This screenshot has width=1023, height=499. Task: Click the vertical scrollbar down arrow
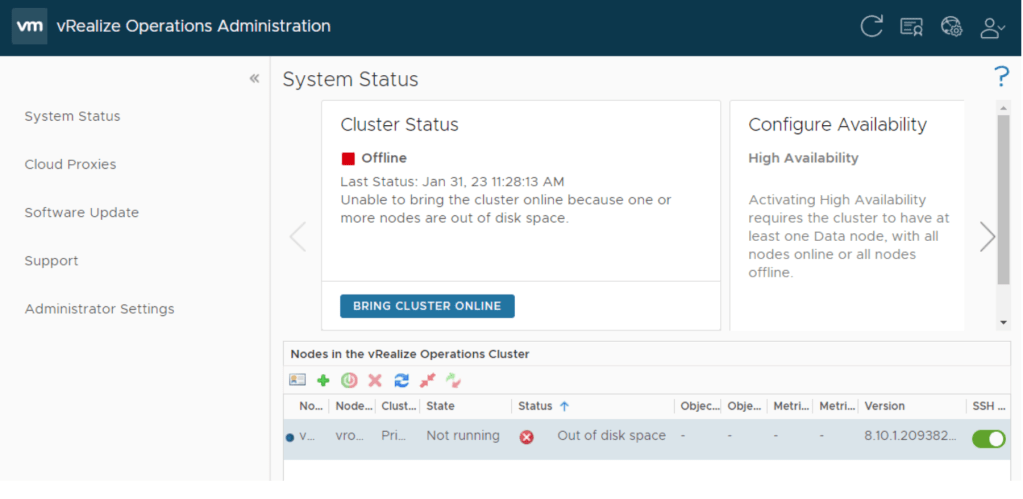[x=1003, y=322]
